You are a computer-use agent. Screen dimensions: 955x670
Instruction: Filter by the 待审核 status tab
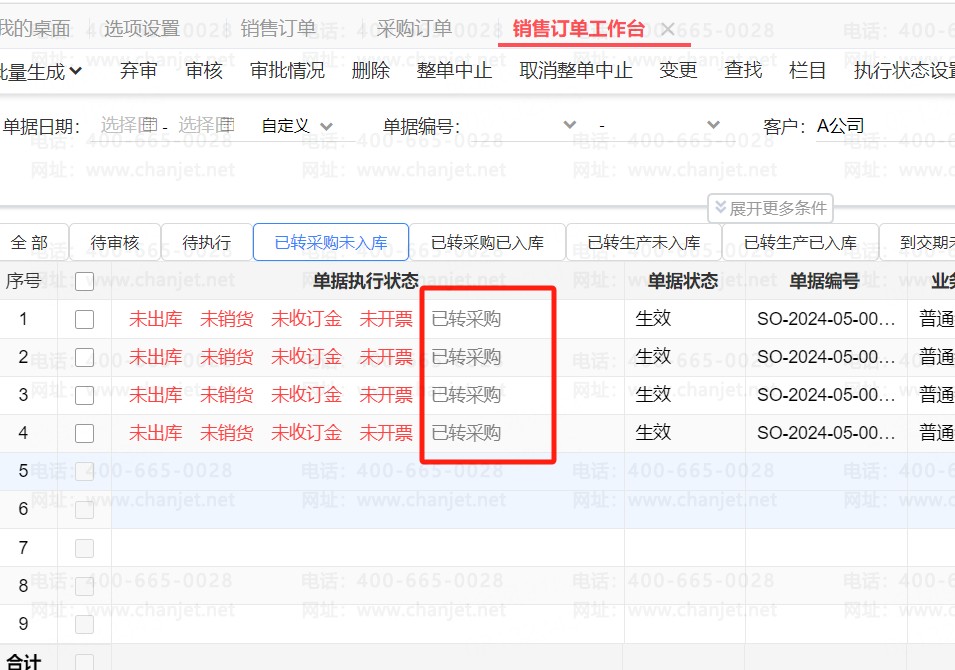(x=115, y=242)
